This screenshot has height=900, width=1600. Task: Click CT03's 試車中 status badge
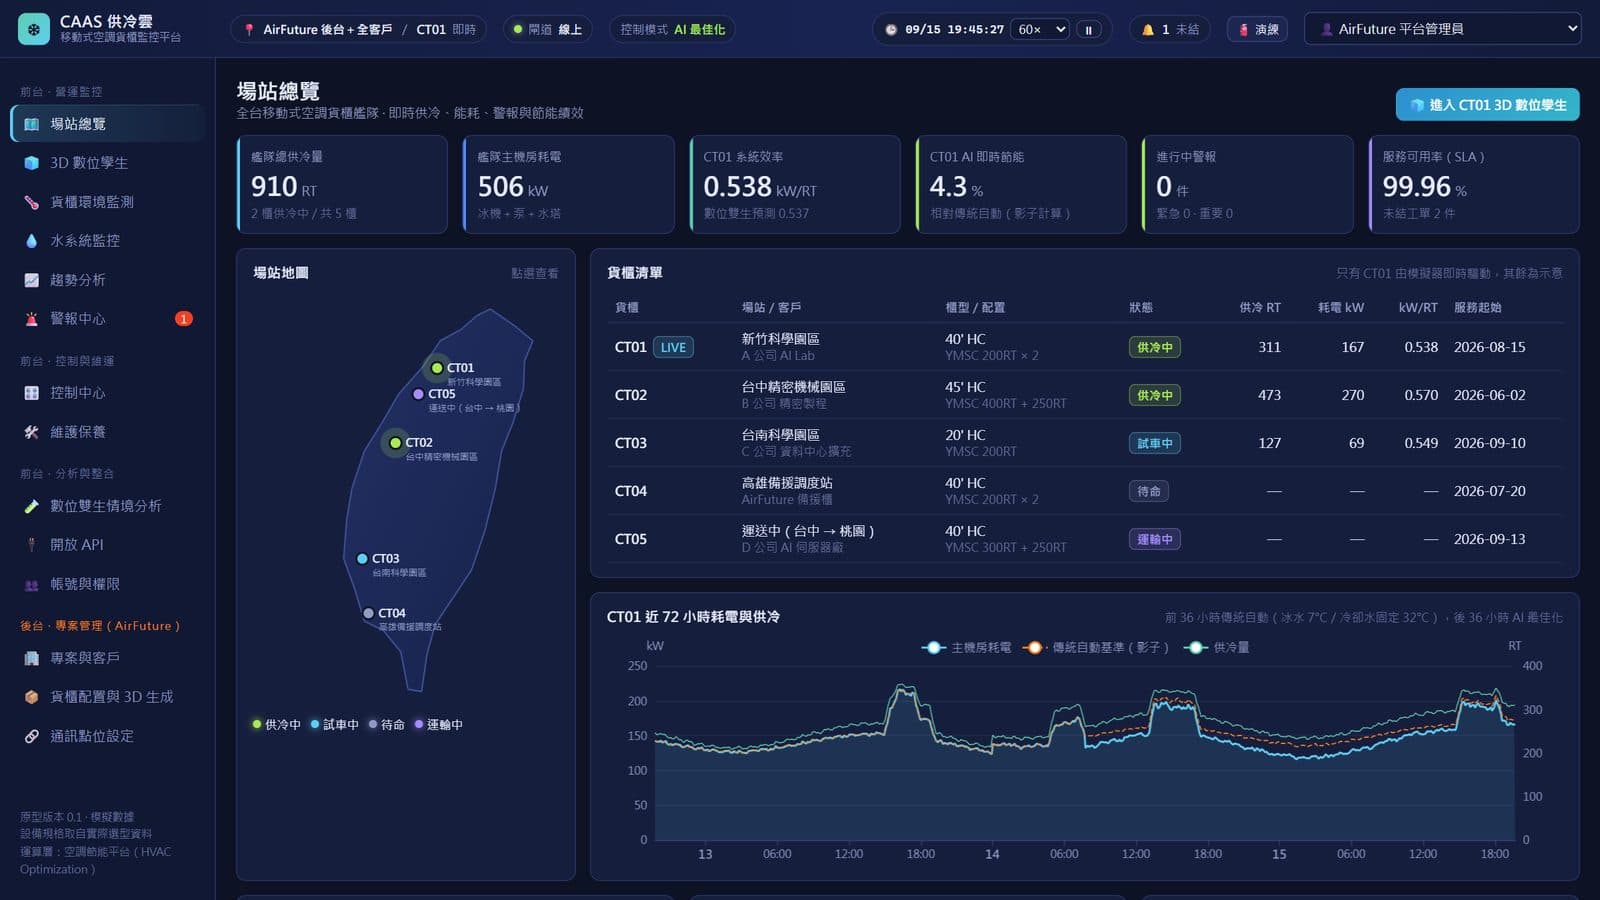pos(1154,443)
